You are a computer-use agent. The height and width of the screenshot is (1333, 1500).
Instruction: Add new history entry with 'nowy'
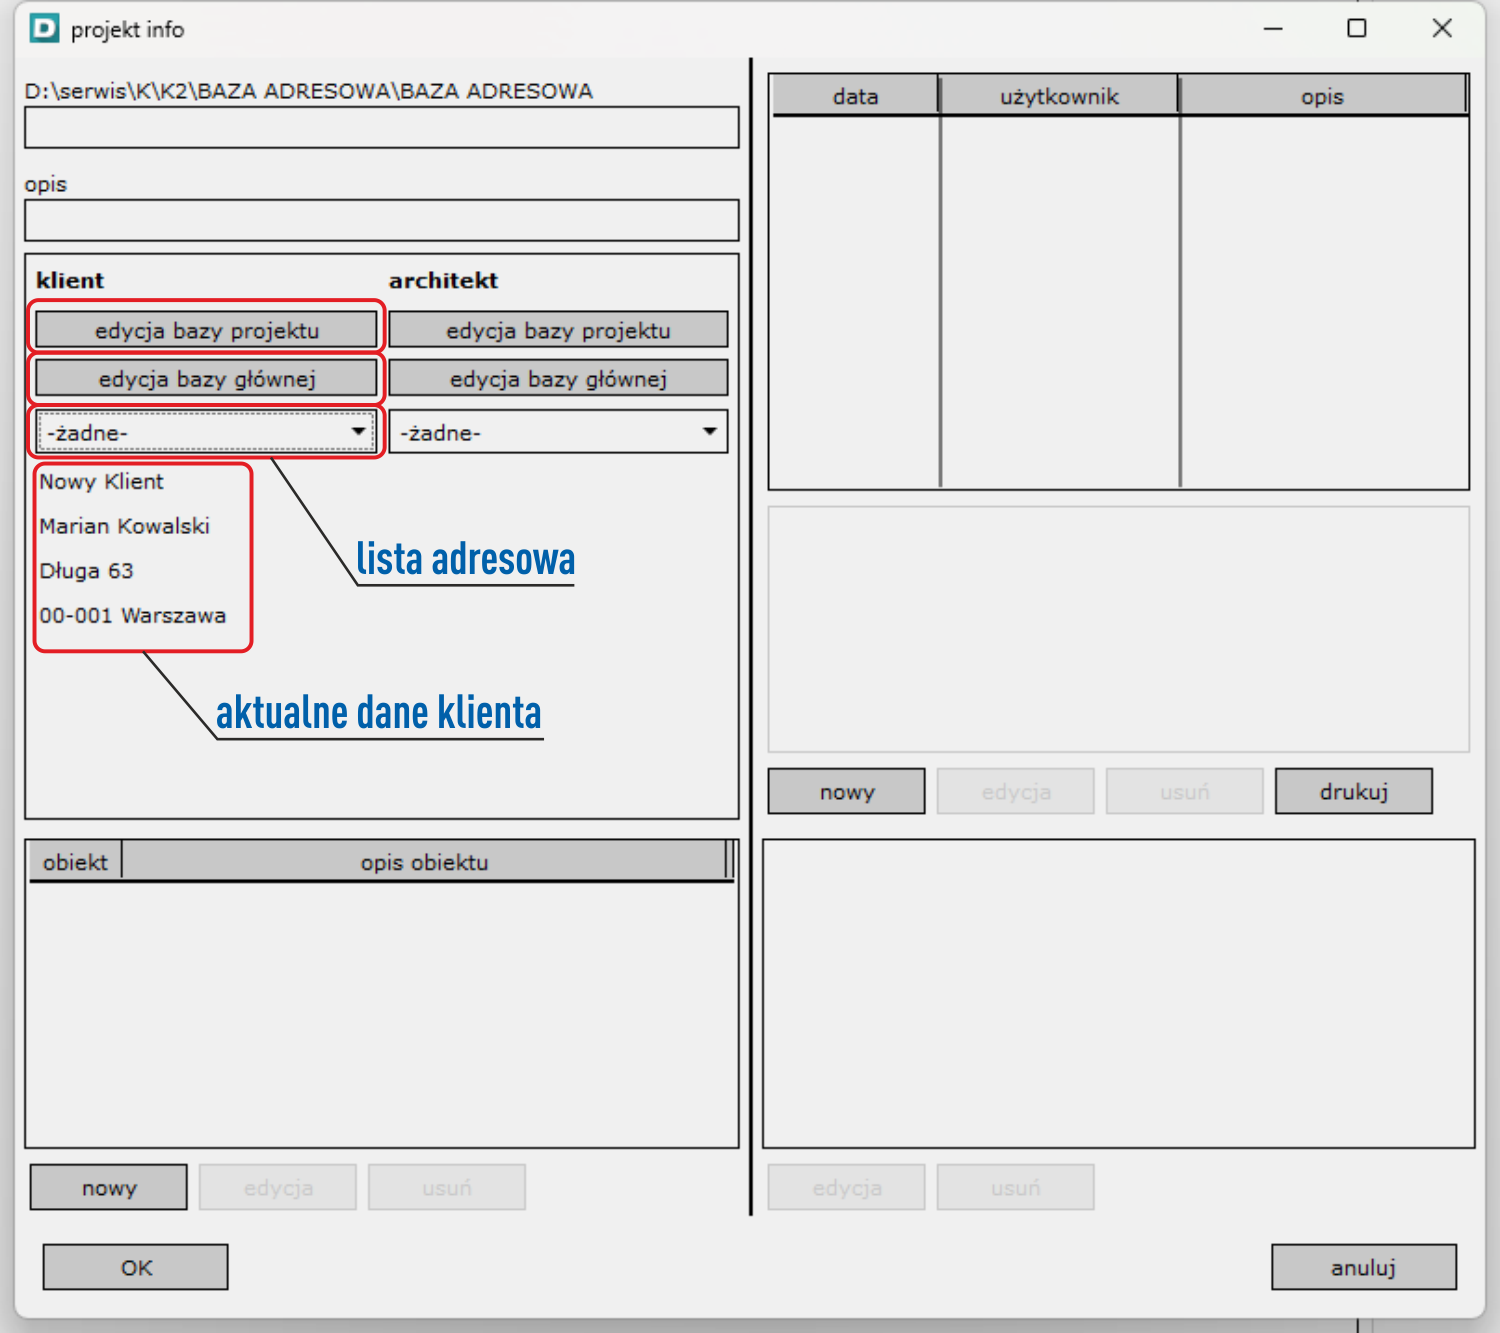[846, 792]
